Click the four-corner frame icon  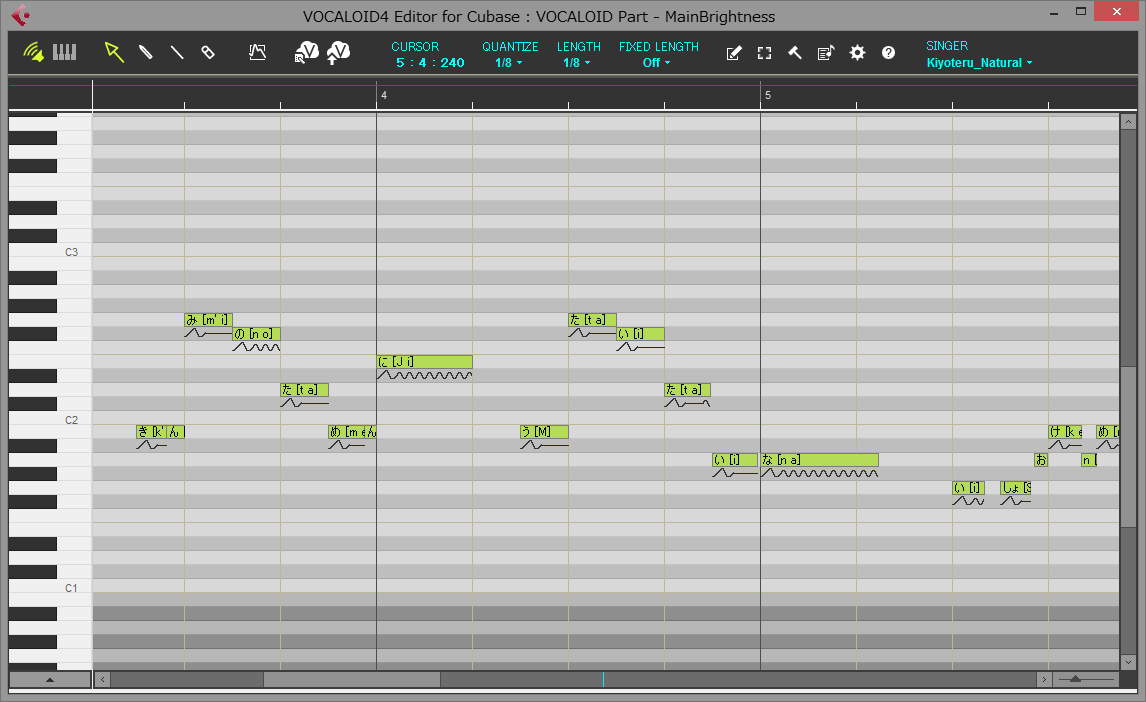[764, 53]
